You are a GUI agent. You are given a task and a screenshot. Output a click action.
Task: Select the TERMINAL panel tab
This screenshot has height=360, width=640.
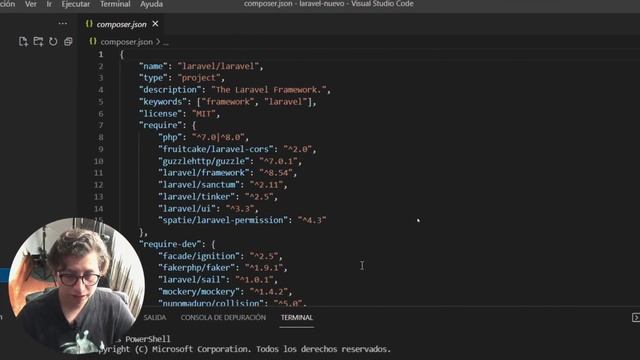297,318
